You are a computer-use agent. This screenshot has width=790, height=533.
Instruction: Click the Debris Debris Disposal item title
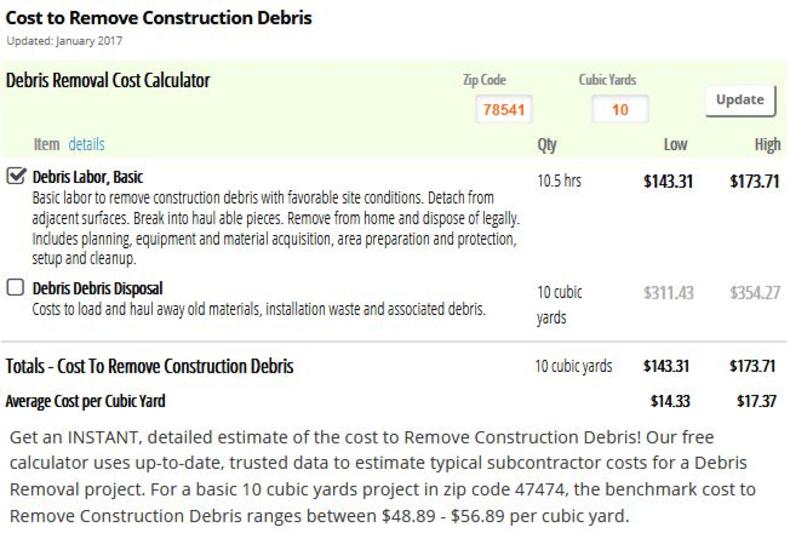coord(98,288)
